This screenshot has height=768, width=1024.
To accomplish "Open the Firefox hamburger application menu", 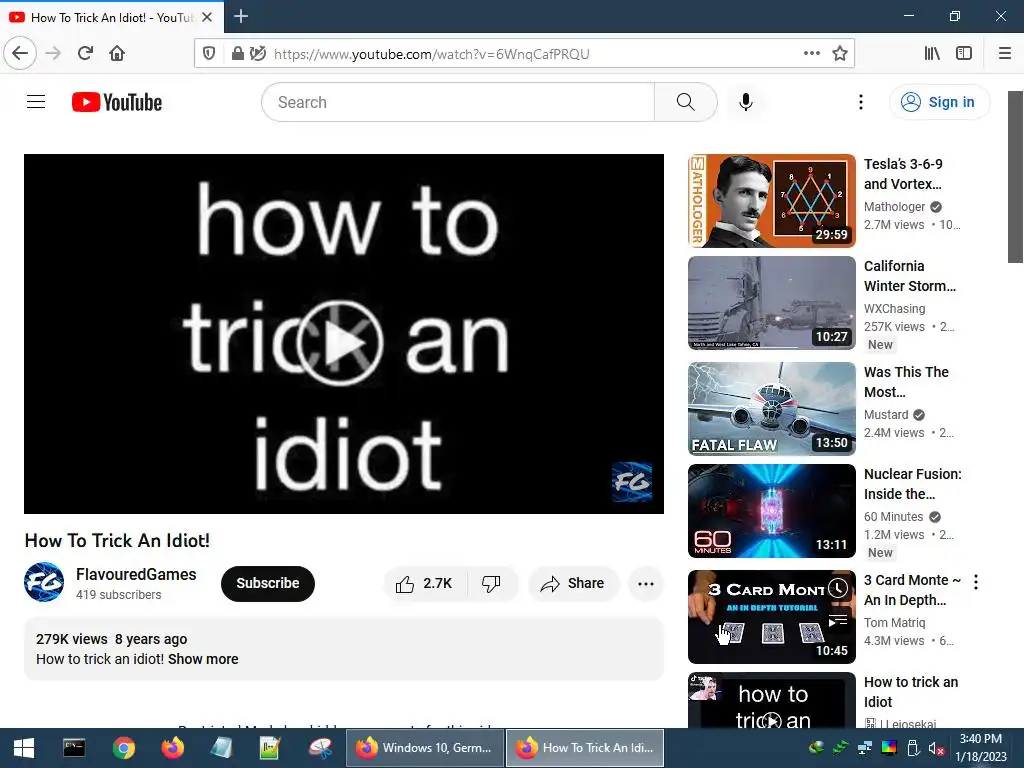I will [1005, 53].
